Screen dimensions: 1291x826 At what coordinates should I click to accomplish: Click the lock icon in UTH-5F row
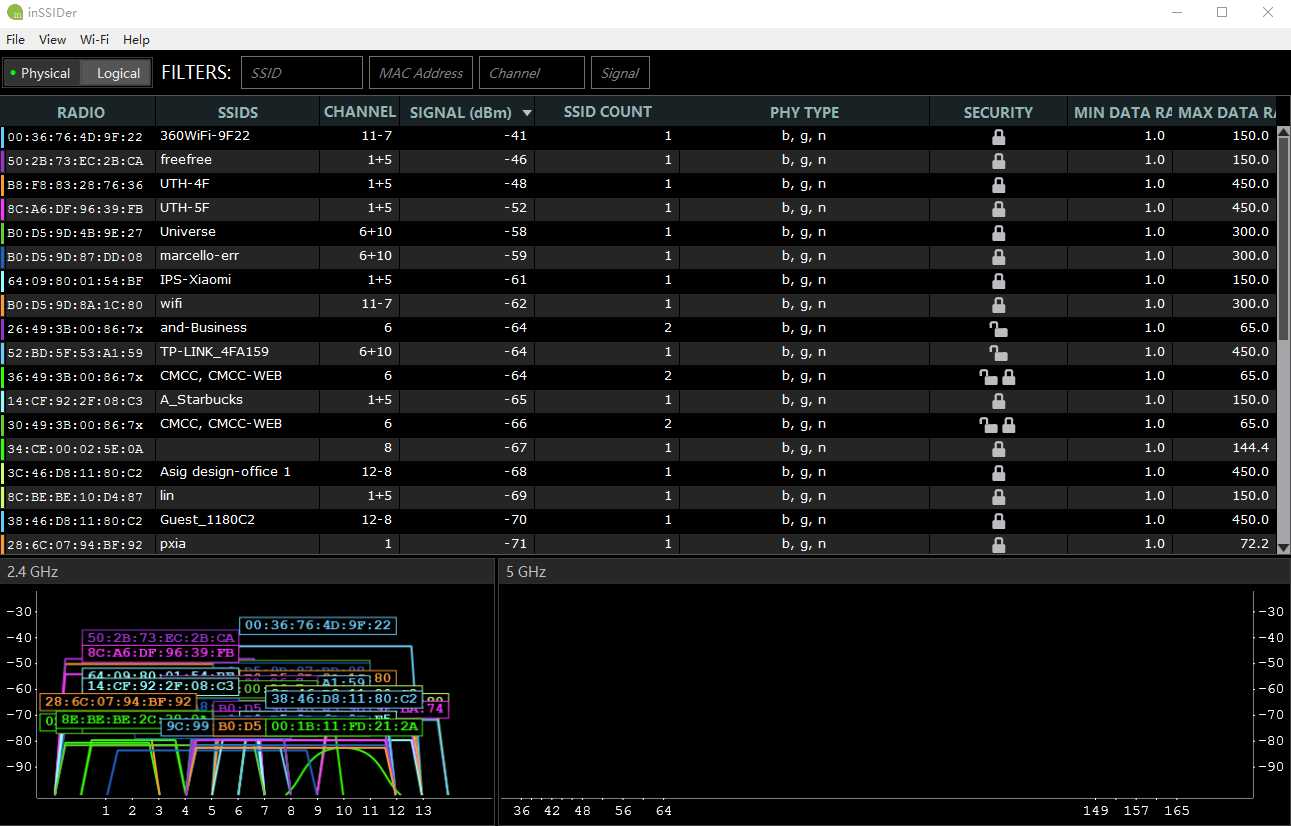tap(998, 208)
